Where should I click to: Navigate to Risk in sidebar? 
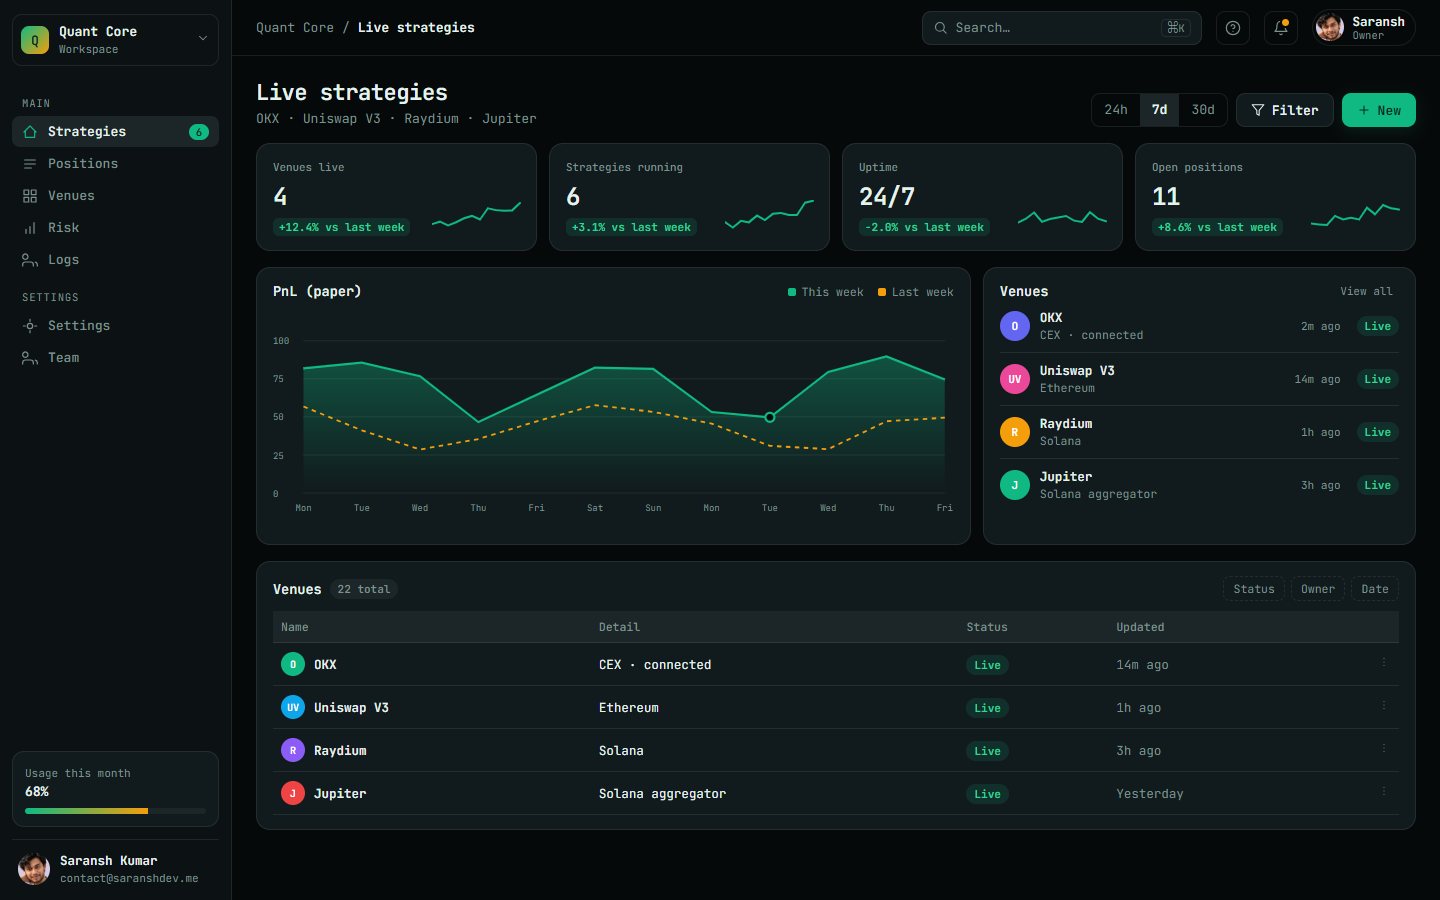pos(115,228)
